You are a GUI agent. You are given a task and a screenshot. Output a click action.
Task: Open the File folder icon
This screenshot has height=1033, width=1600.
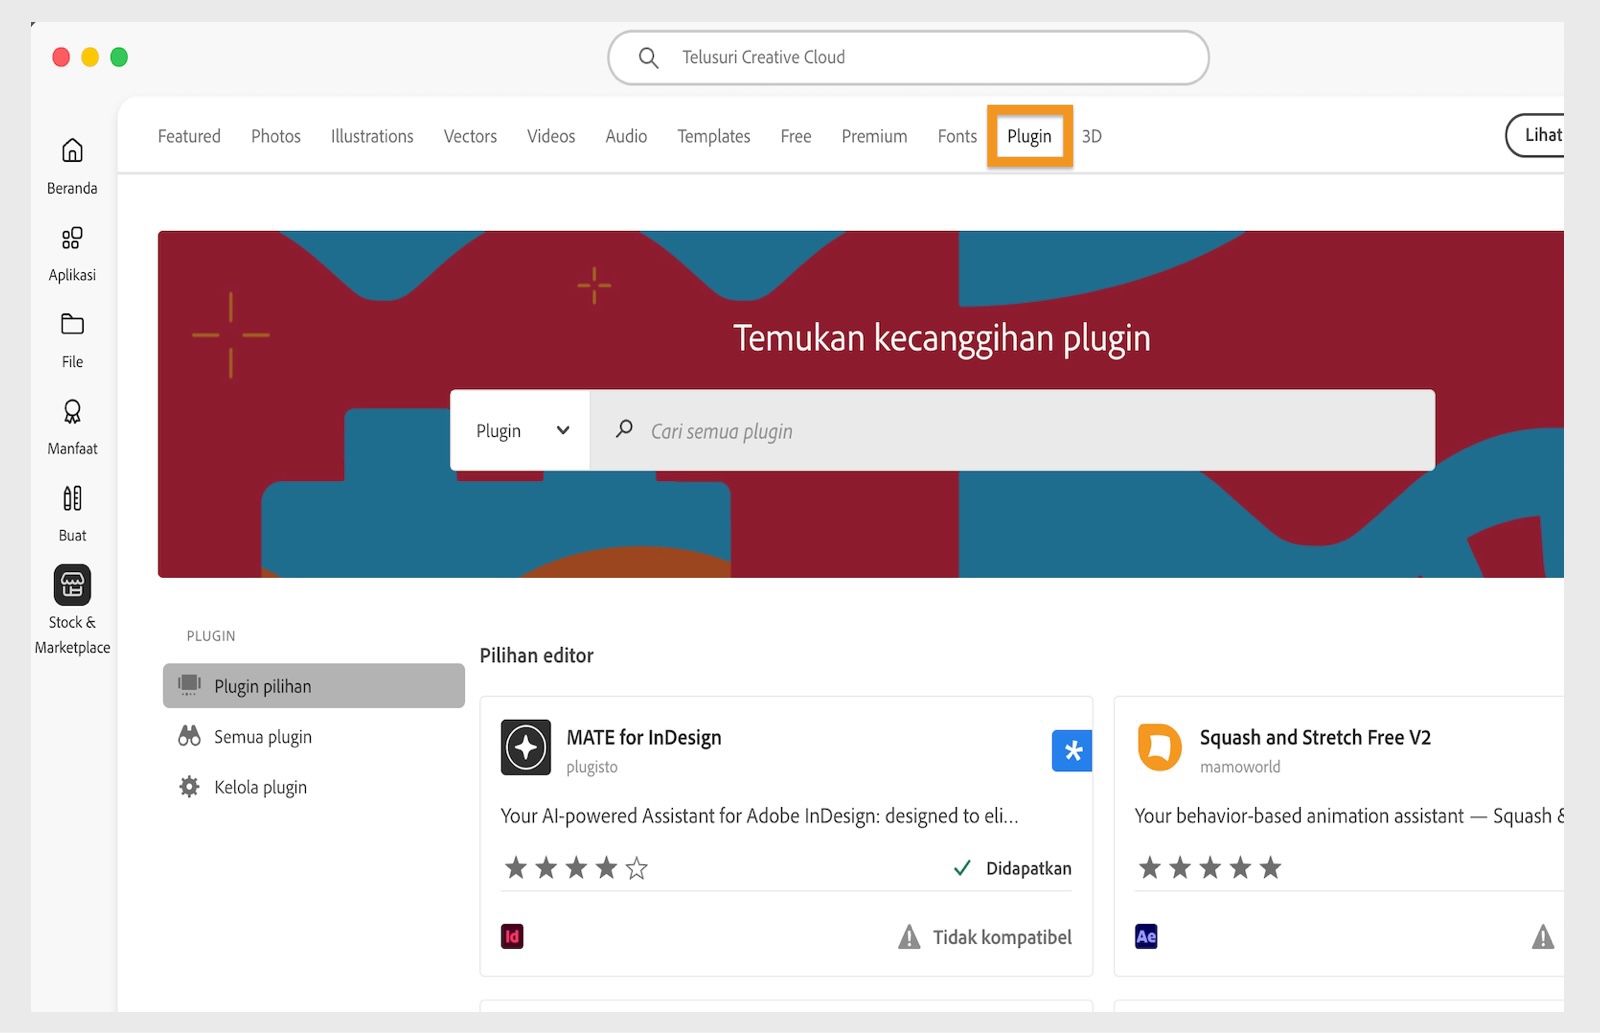pos(72,324)
